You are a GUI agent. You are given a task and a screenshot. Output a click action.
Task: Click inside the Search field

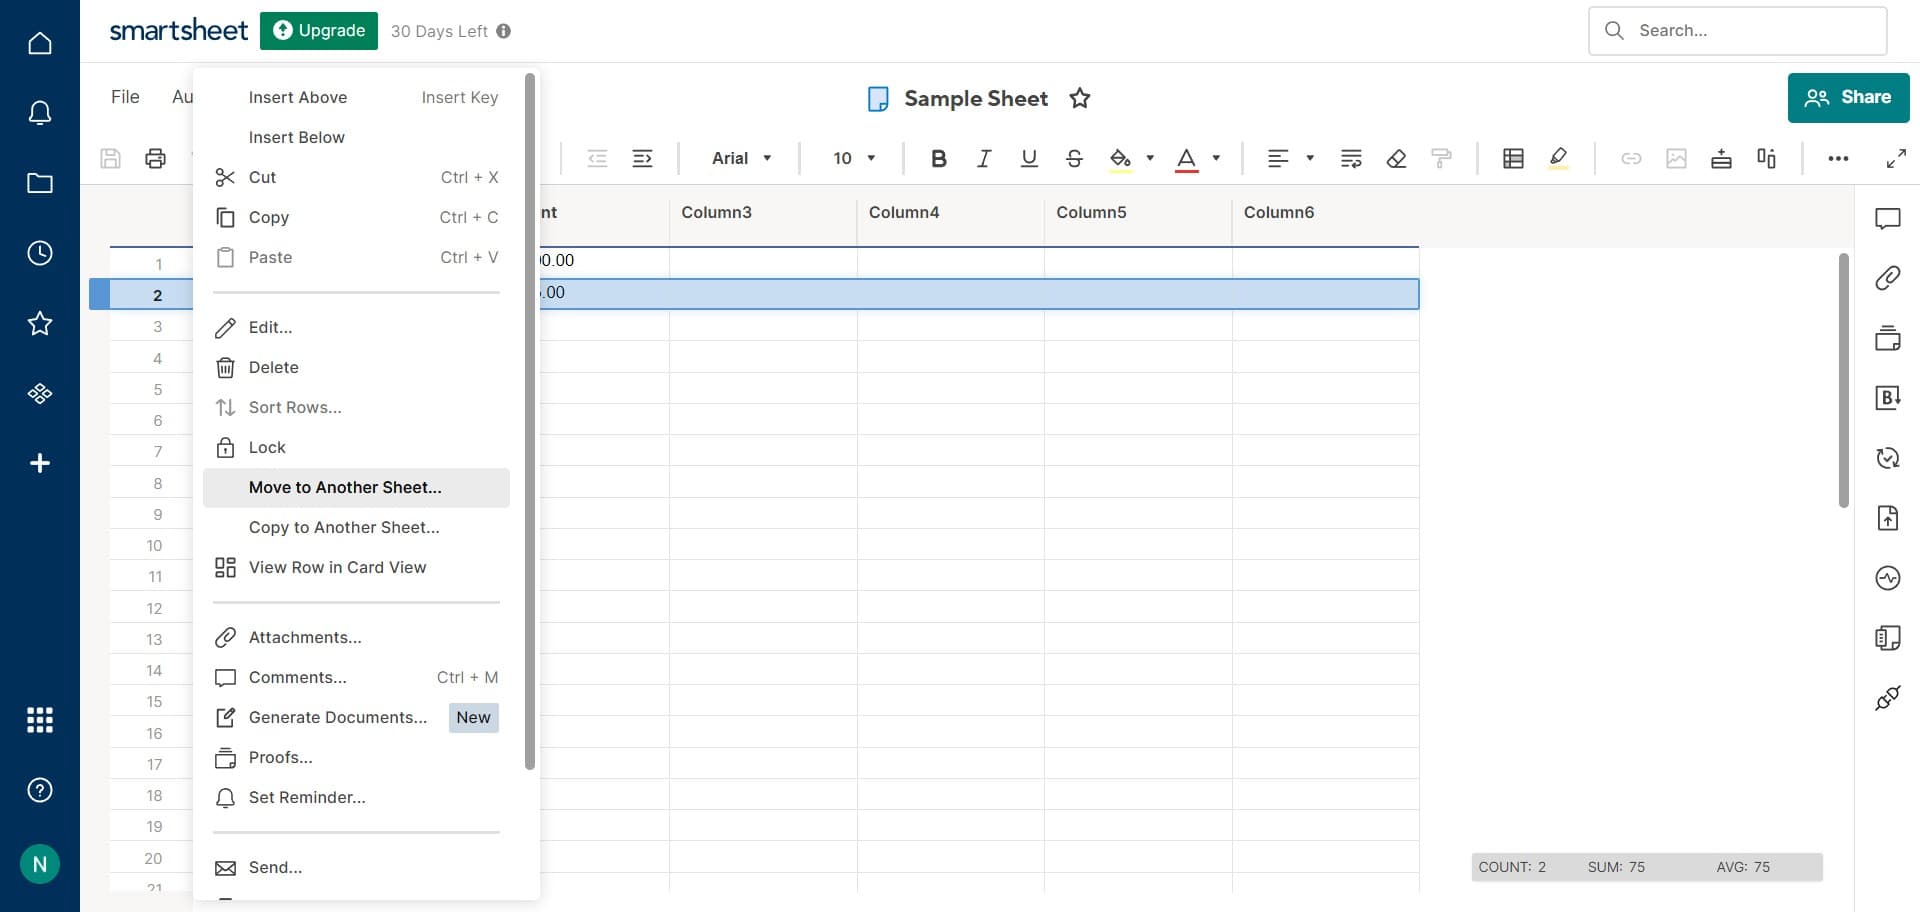pos(1737,30)
